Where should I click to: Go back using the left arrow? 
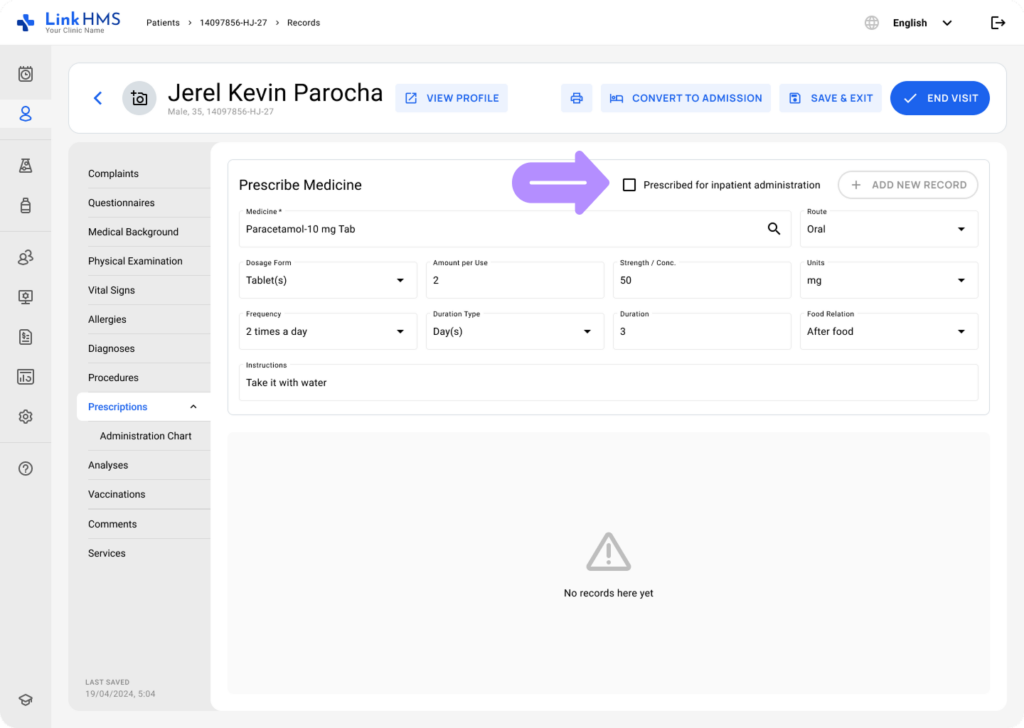coord(98,98)
